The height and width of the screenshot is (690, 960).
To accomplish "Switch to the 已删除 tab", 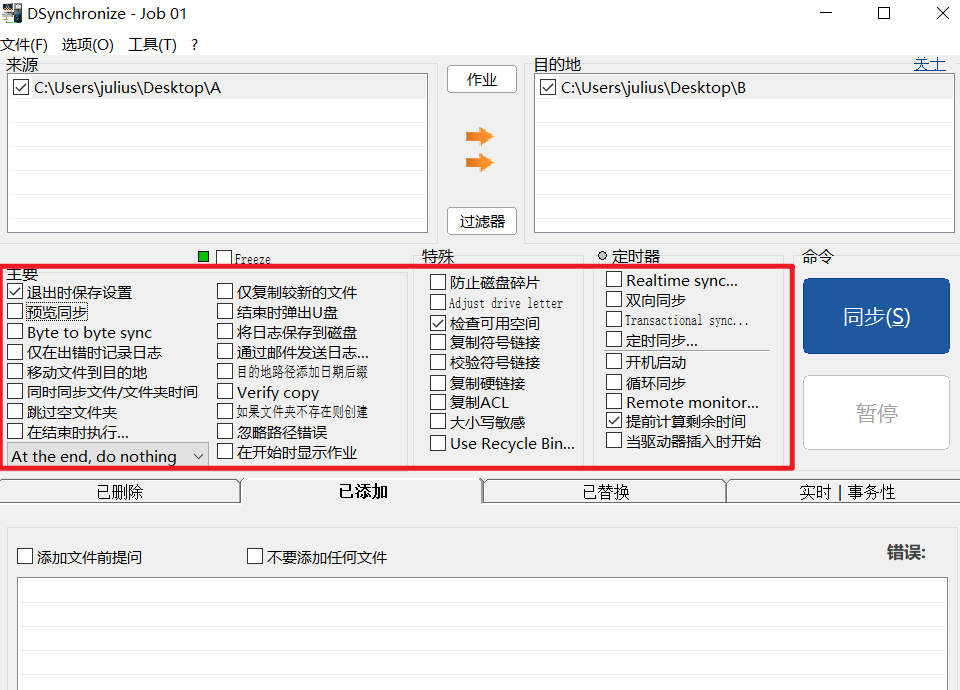I will point(120,491).
